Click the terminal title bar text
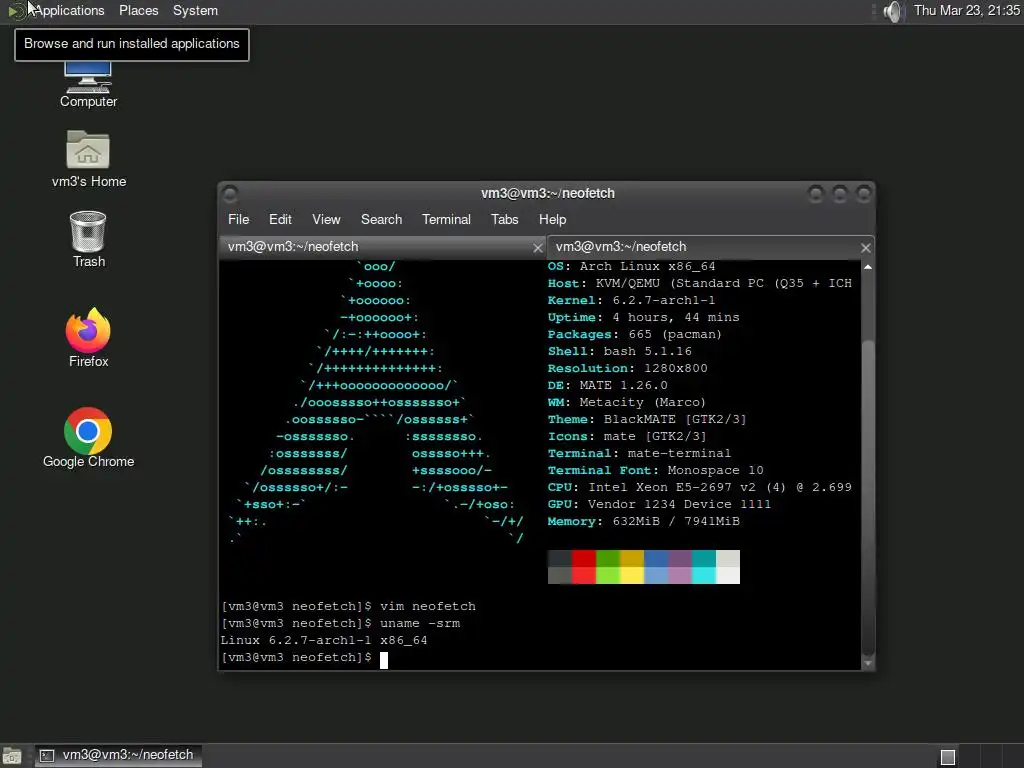The image size is (1024, 768). (548, 193)
